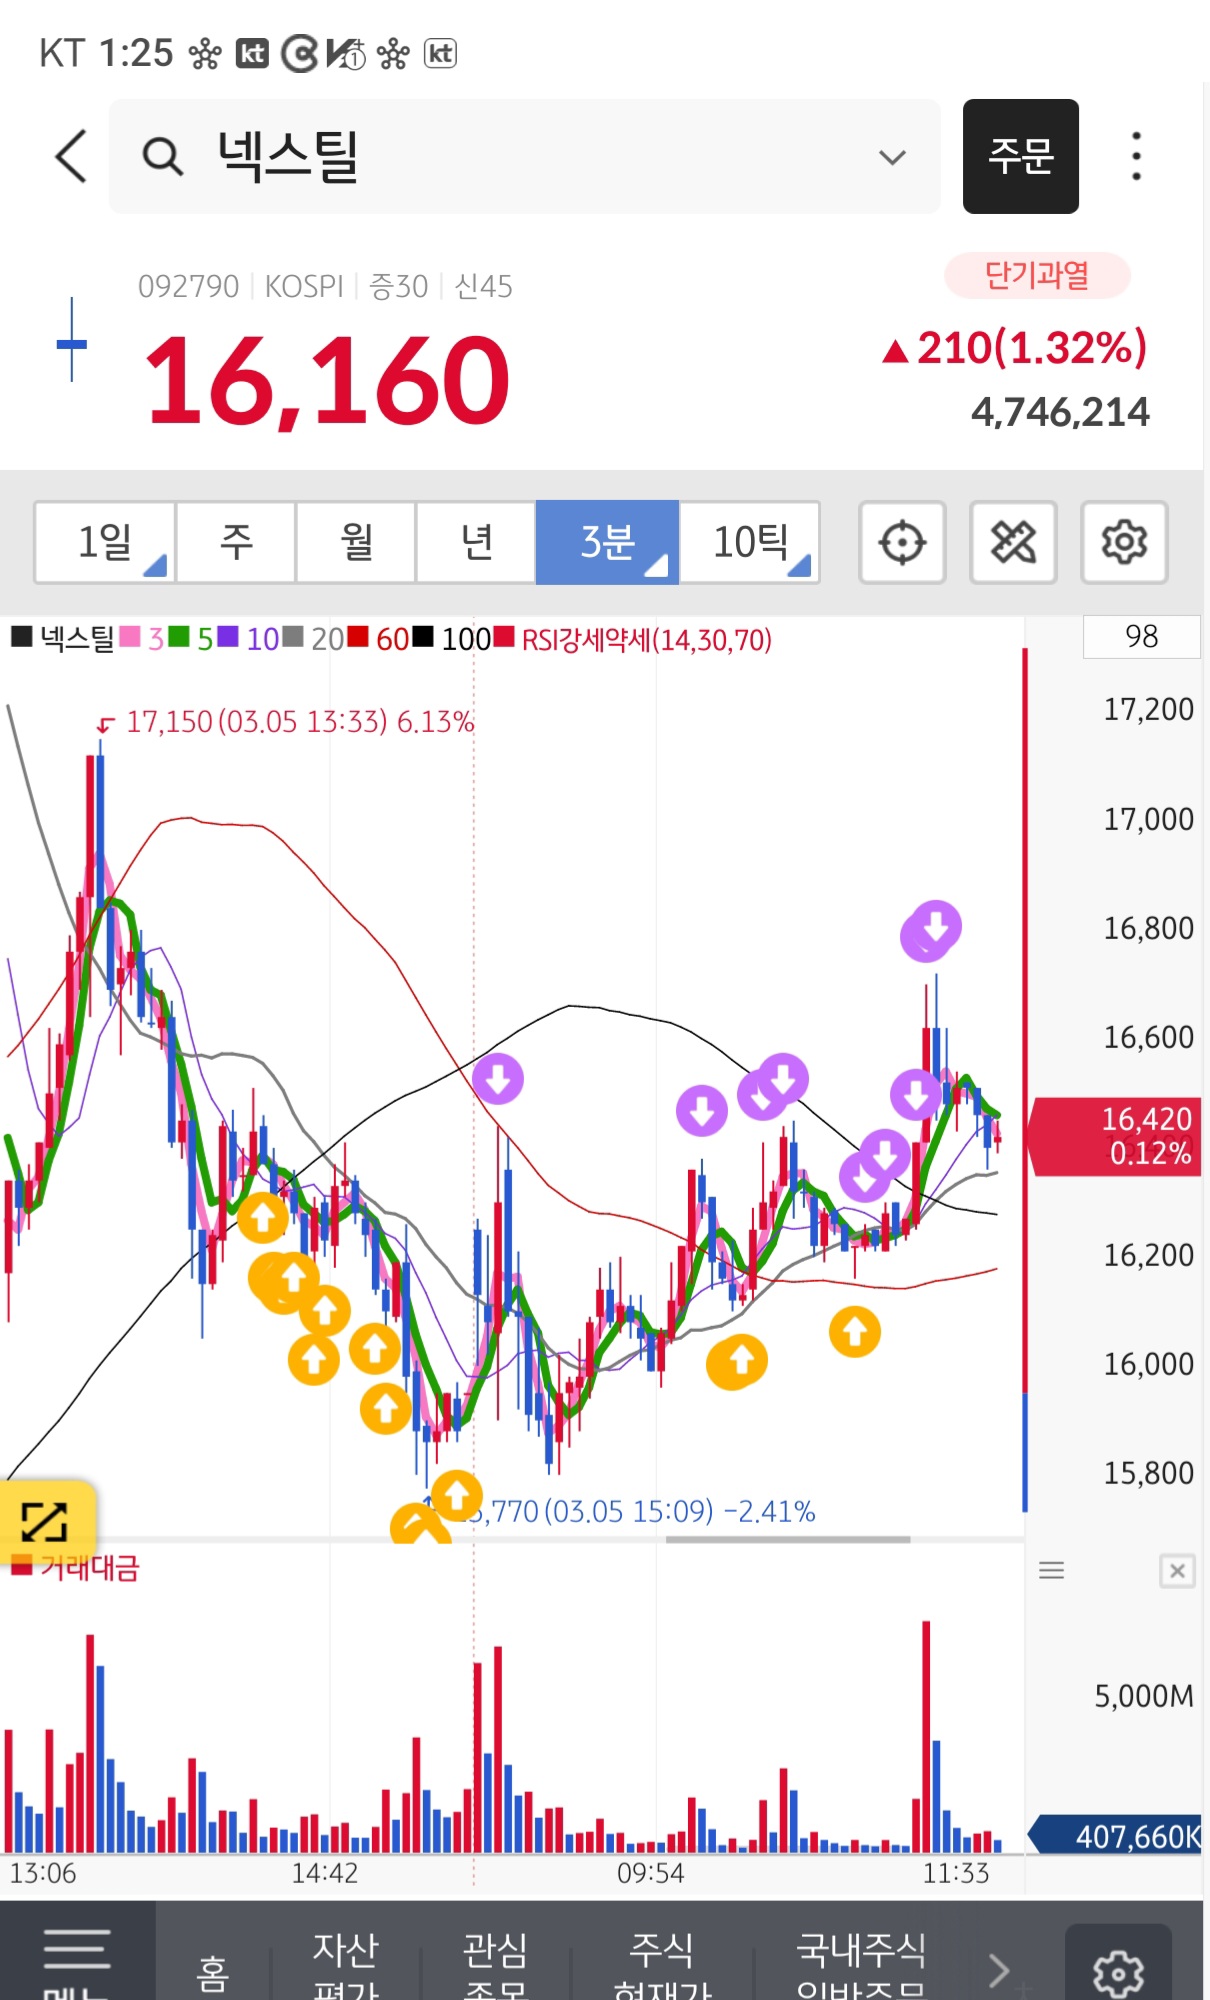1210x2000 pixels.
Task: Tap purple down marker near dotted line
Action: 498,1079
